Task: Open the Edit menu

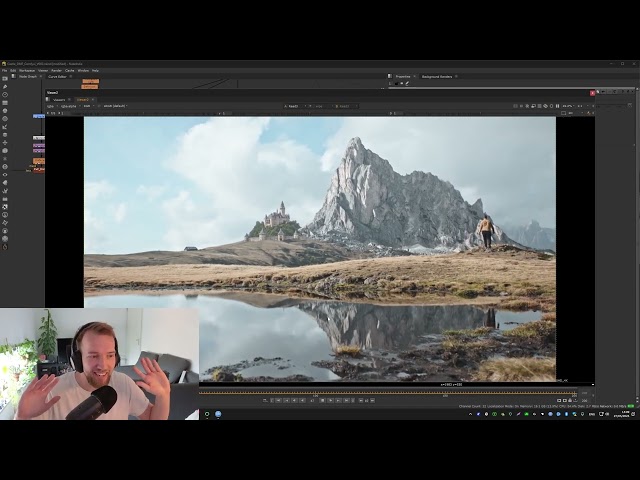Action: [x=13, y=71]
